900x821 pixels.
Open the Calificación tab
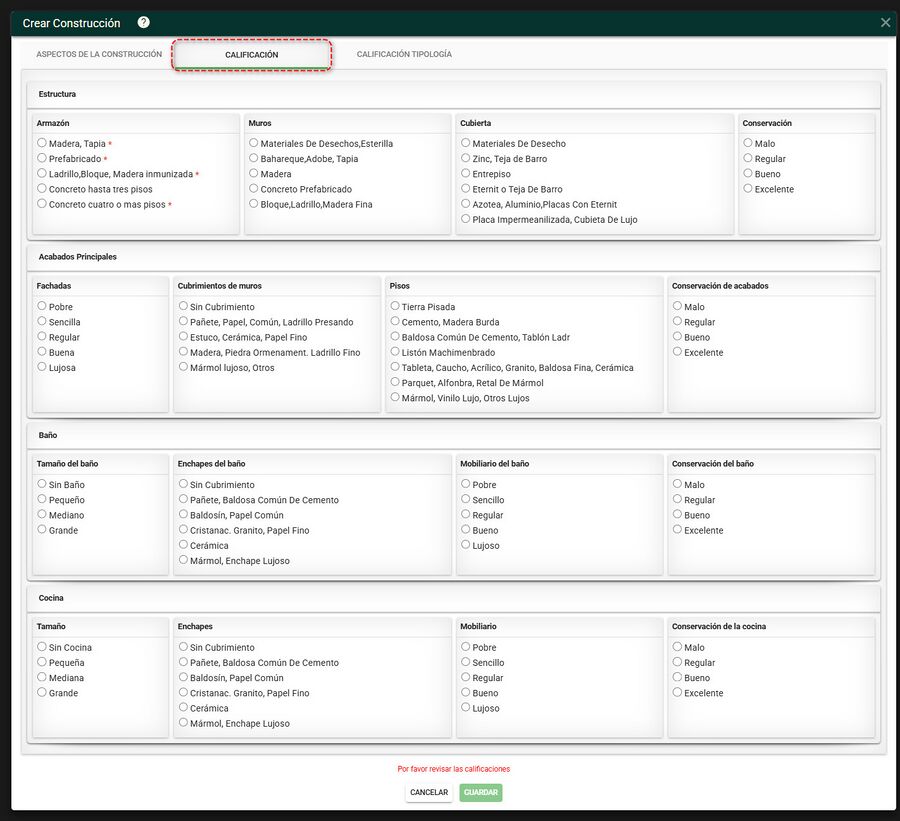click(x=251, y=55)
